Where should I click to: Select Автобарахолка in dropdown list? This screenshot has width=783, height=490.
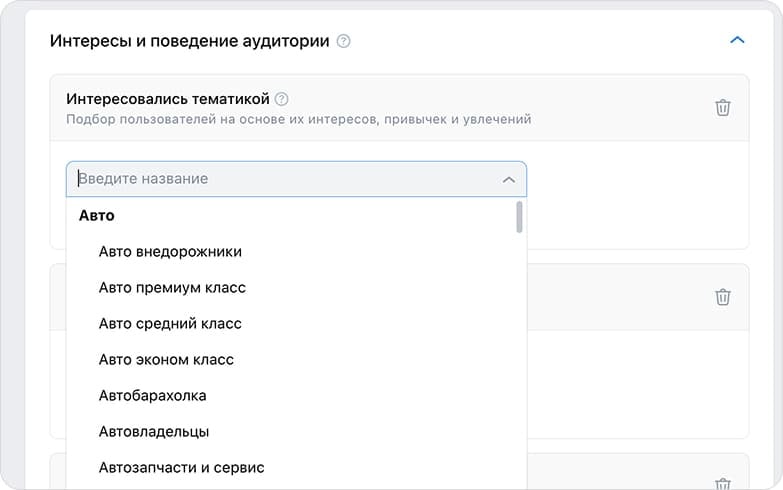coord(152,396)
